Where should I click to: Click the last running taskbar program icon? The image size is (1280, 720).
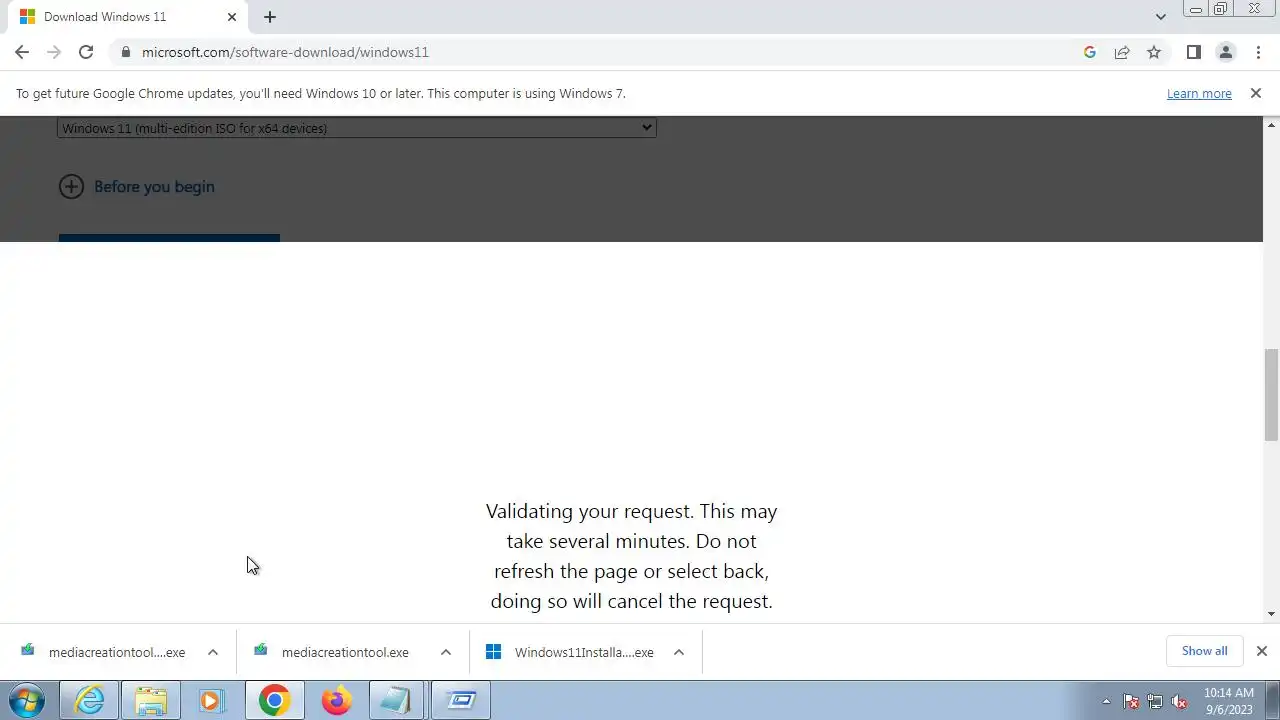[461, 701]
